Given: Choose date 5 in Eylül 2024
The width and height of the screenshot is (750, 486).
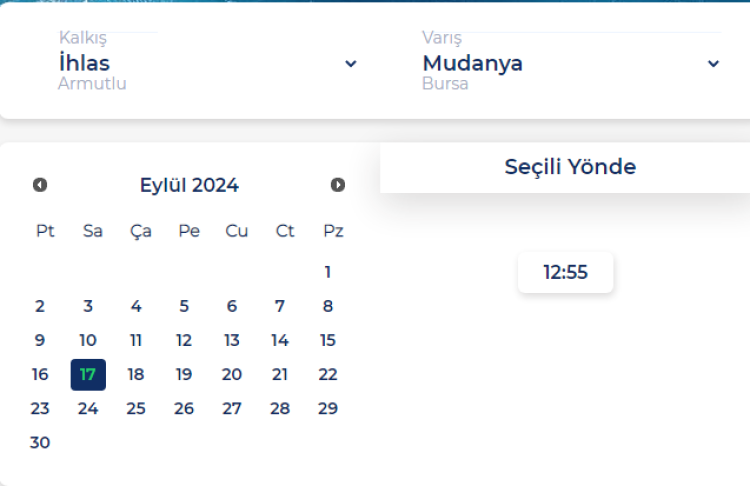Looking at the screenshot, I should 184,307.
